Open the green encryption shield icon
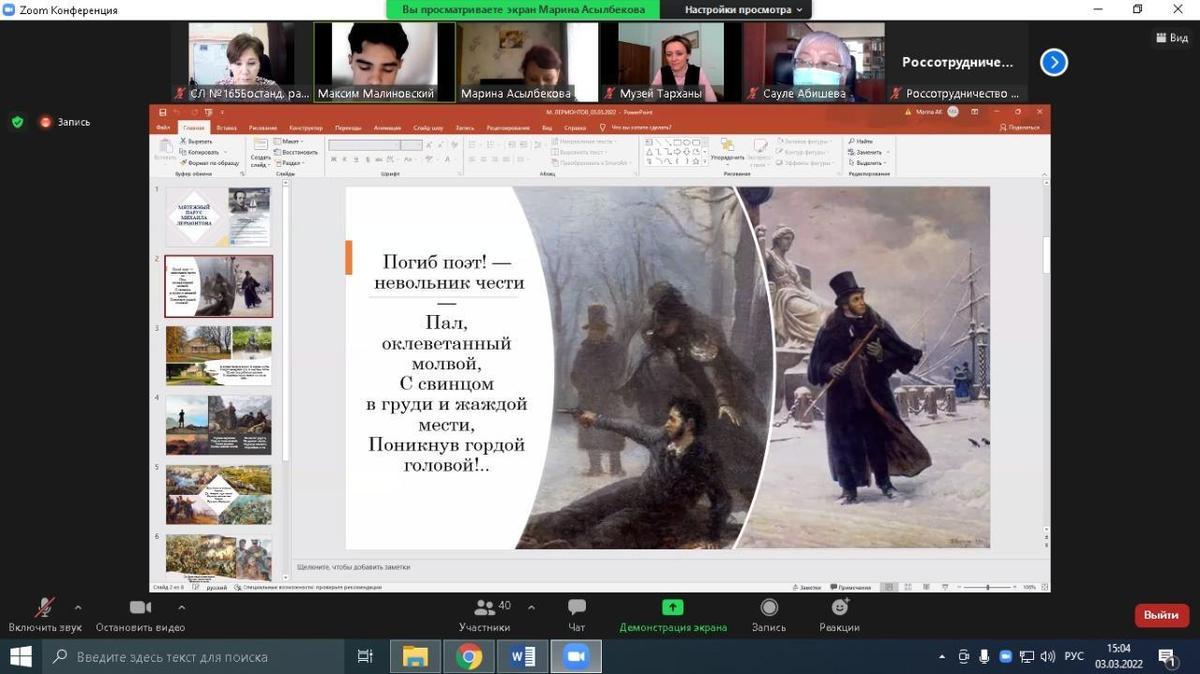 point(17,122)
